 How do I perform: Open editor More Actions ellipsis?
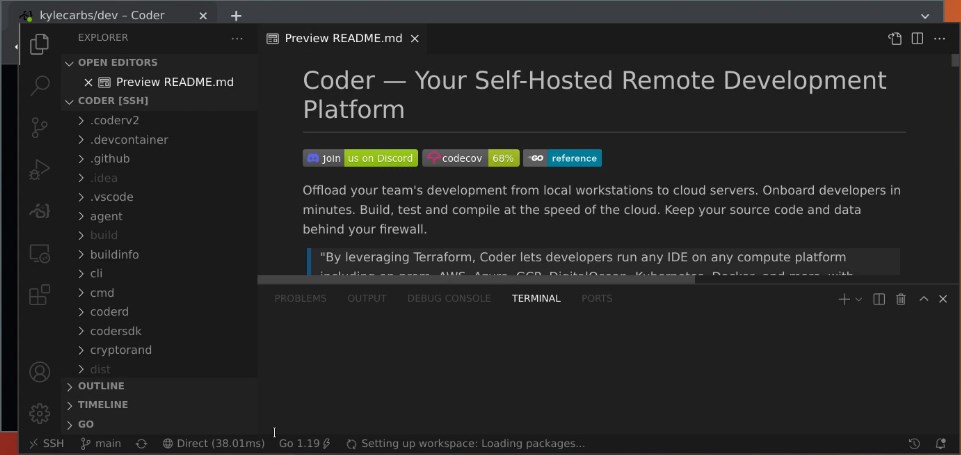pos(940,39)
